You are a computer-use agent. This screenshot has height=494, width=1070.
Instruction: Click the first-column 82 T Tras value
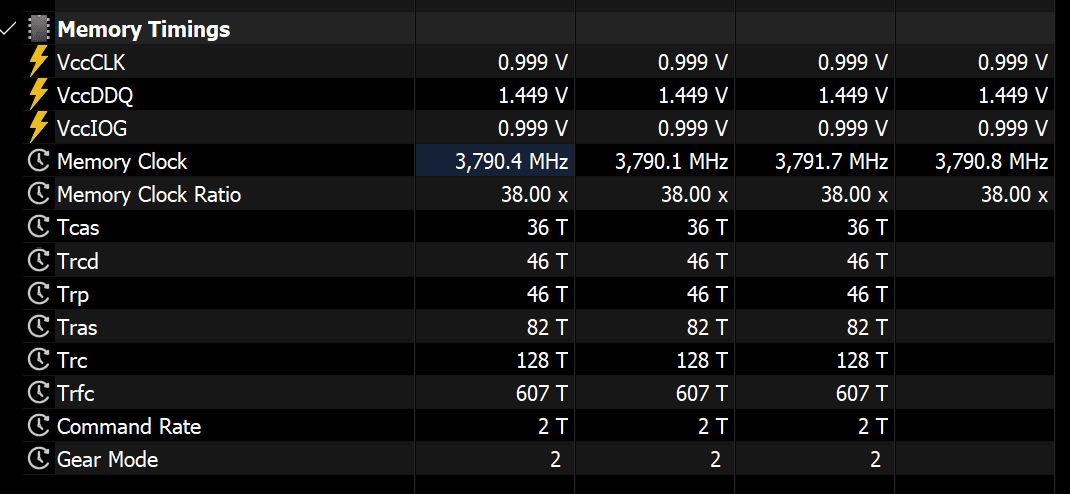coord(547,328)
